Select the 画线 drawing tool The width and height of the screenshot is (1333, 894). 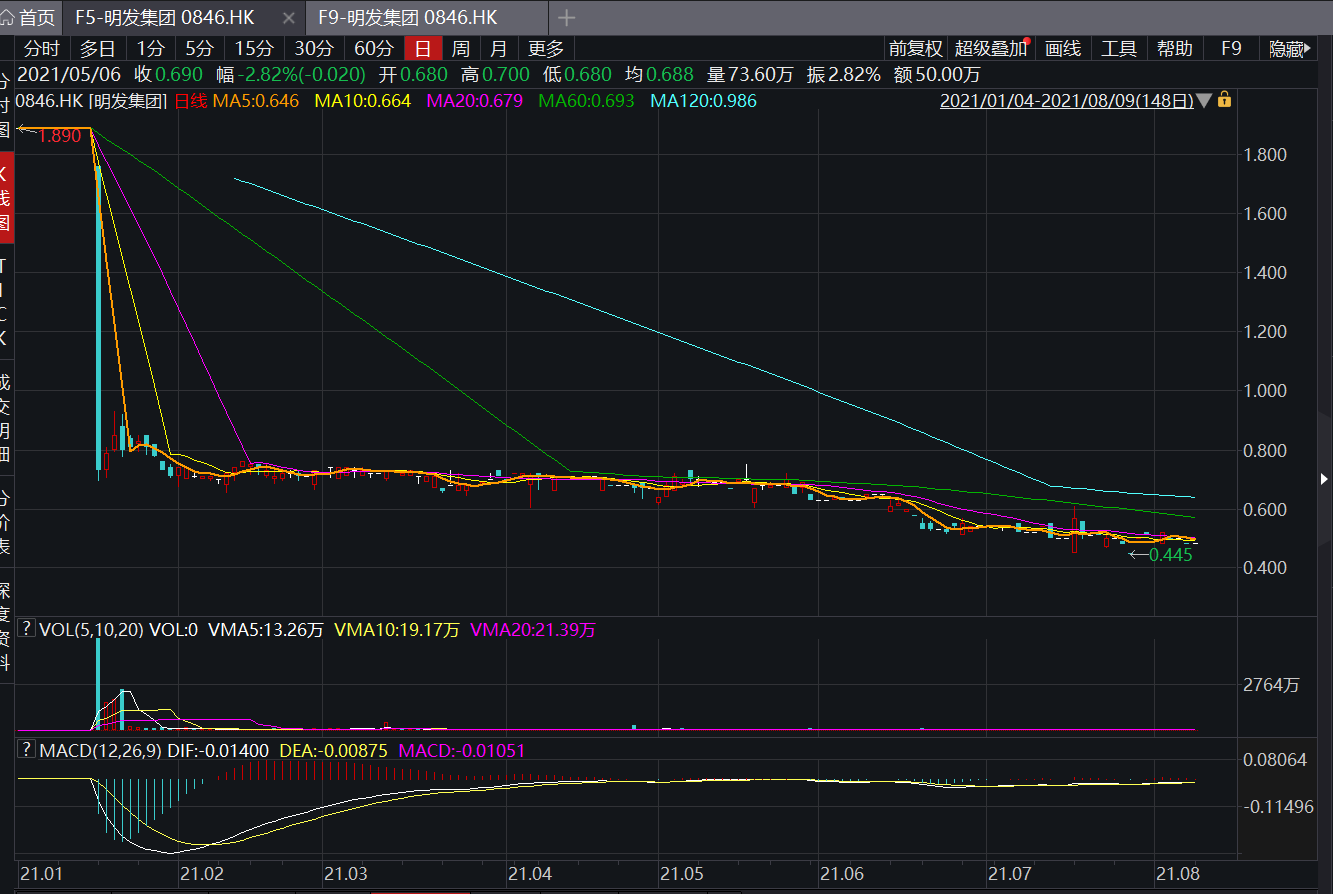[x=1063, y=49]
